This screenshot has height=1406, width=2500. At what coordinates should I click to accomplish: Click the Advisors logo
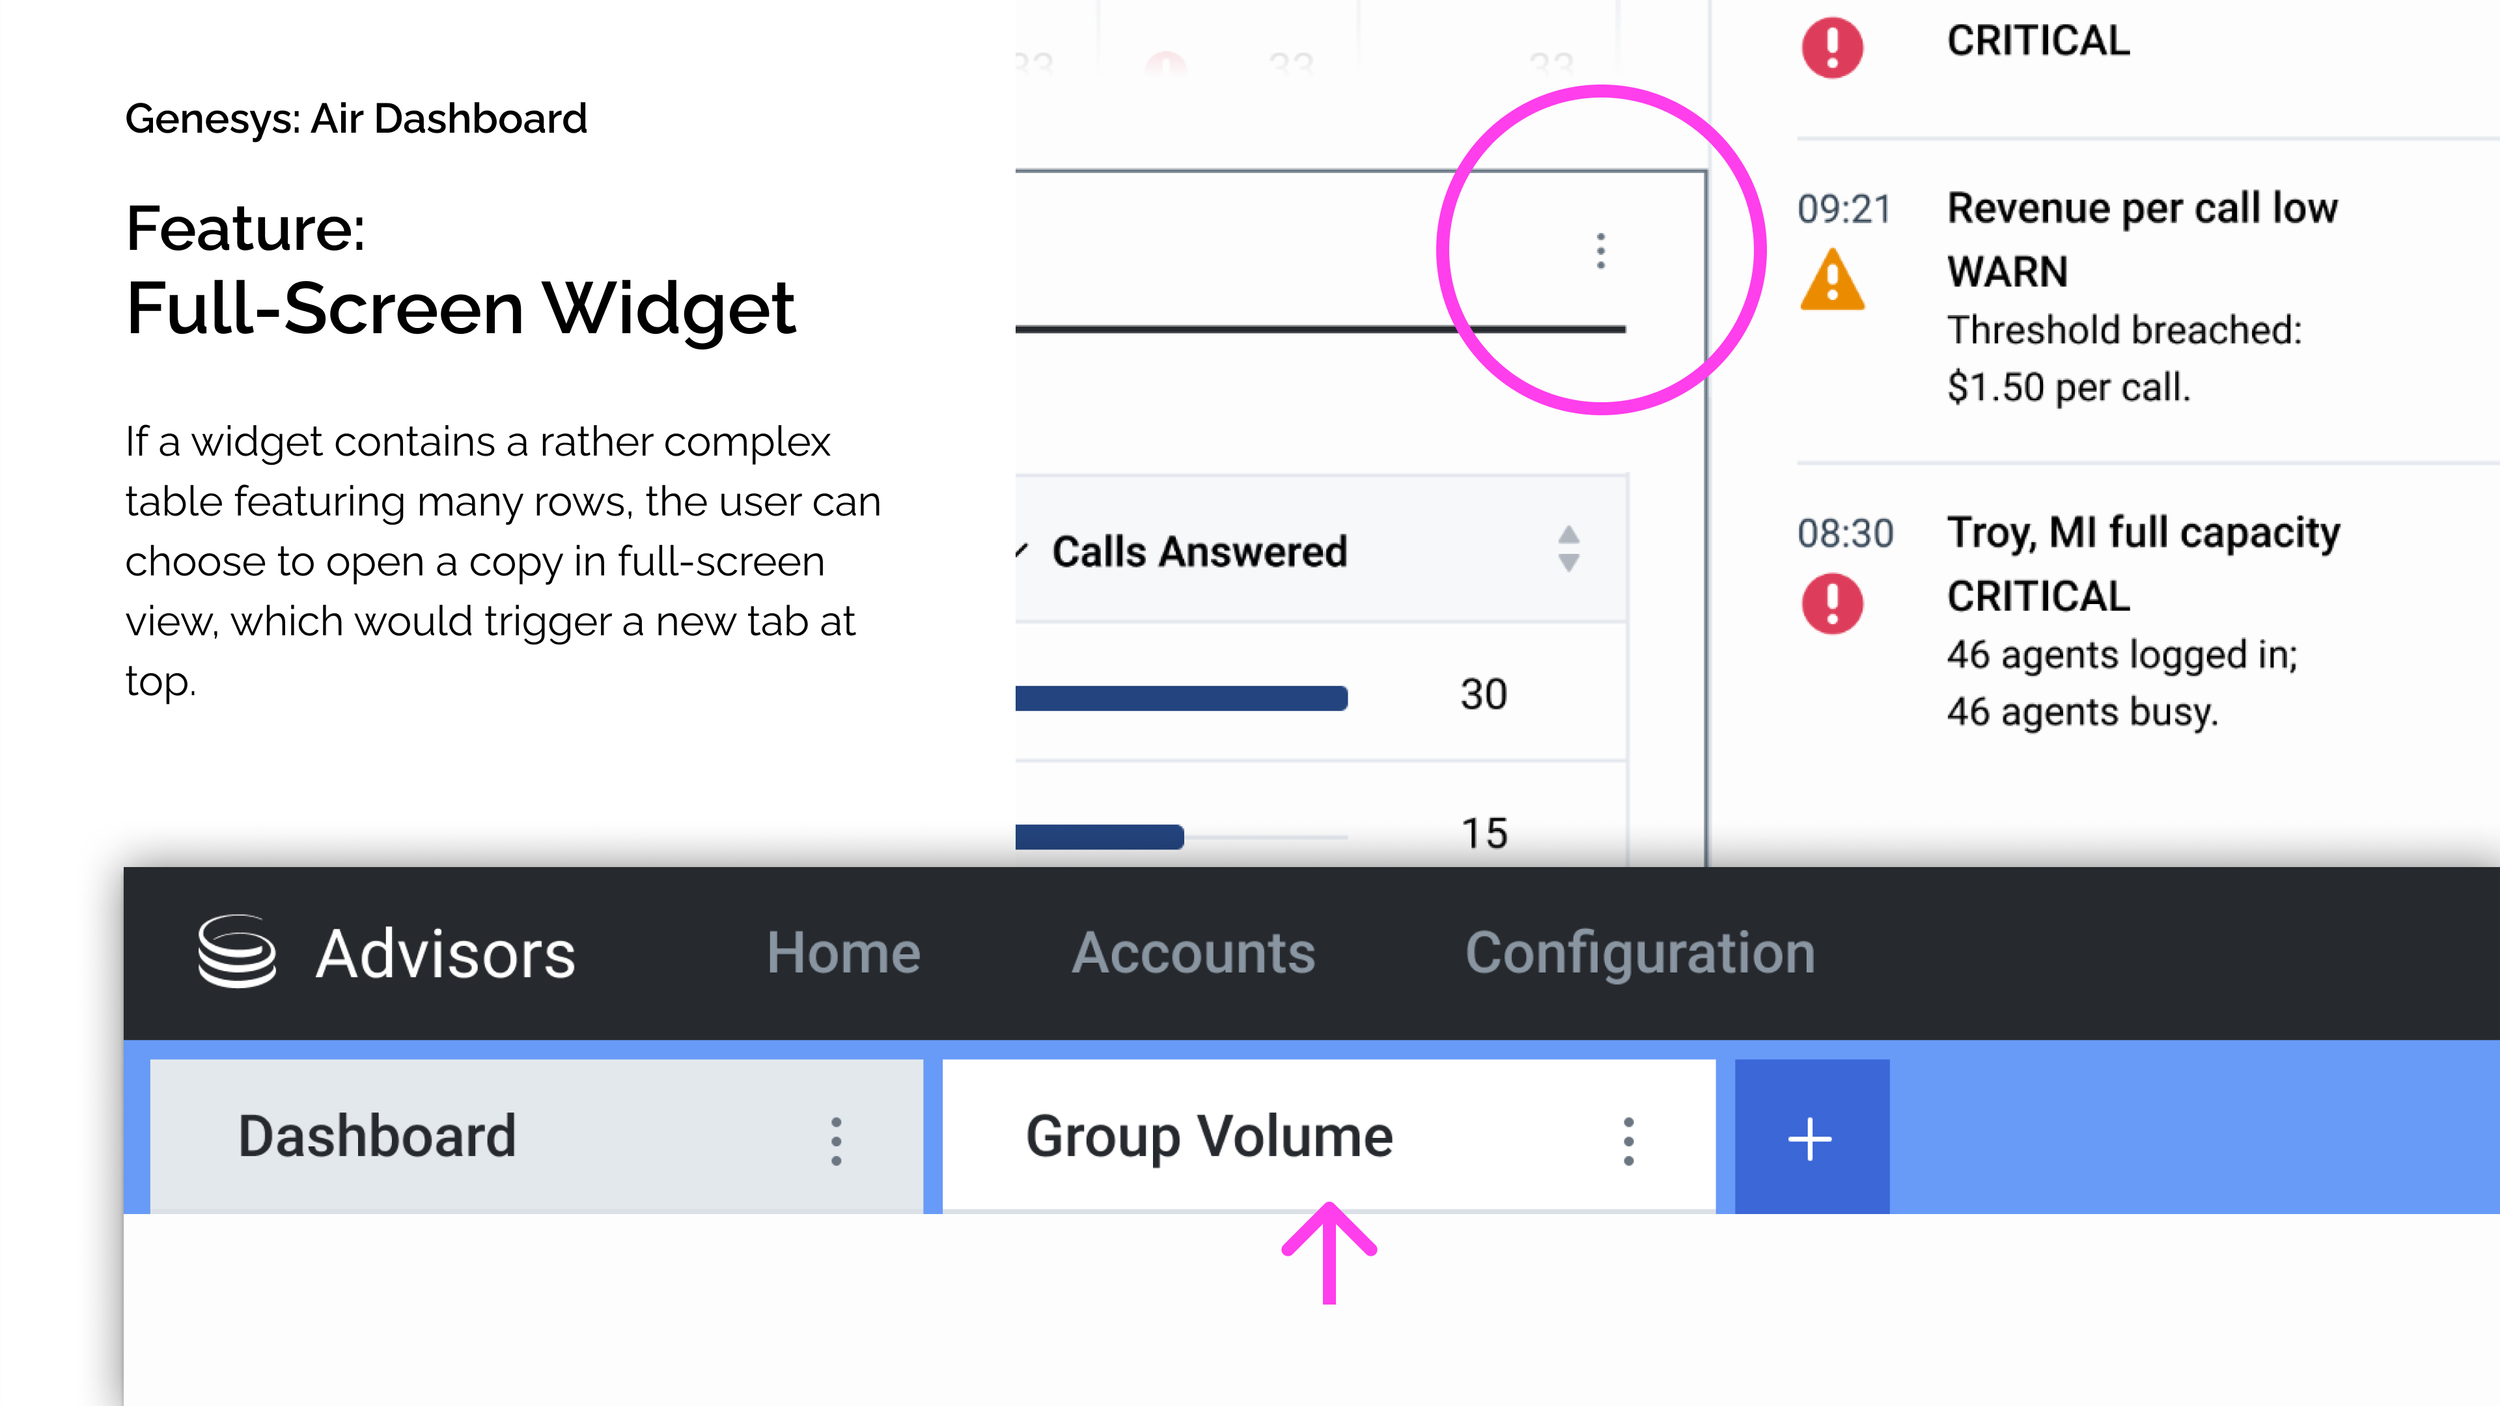[x=240, y=950]
